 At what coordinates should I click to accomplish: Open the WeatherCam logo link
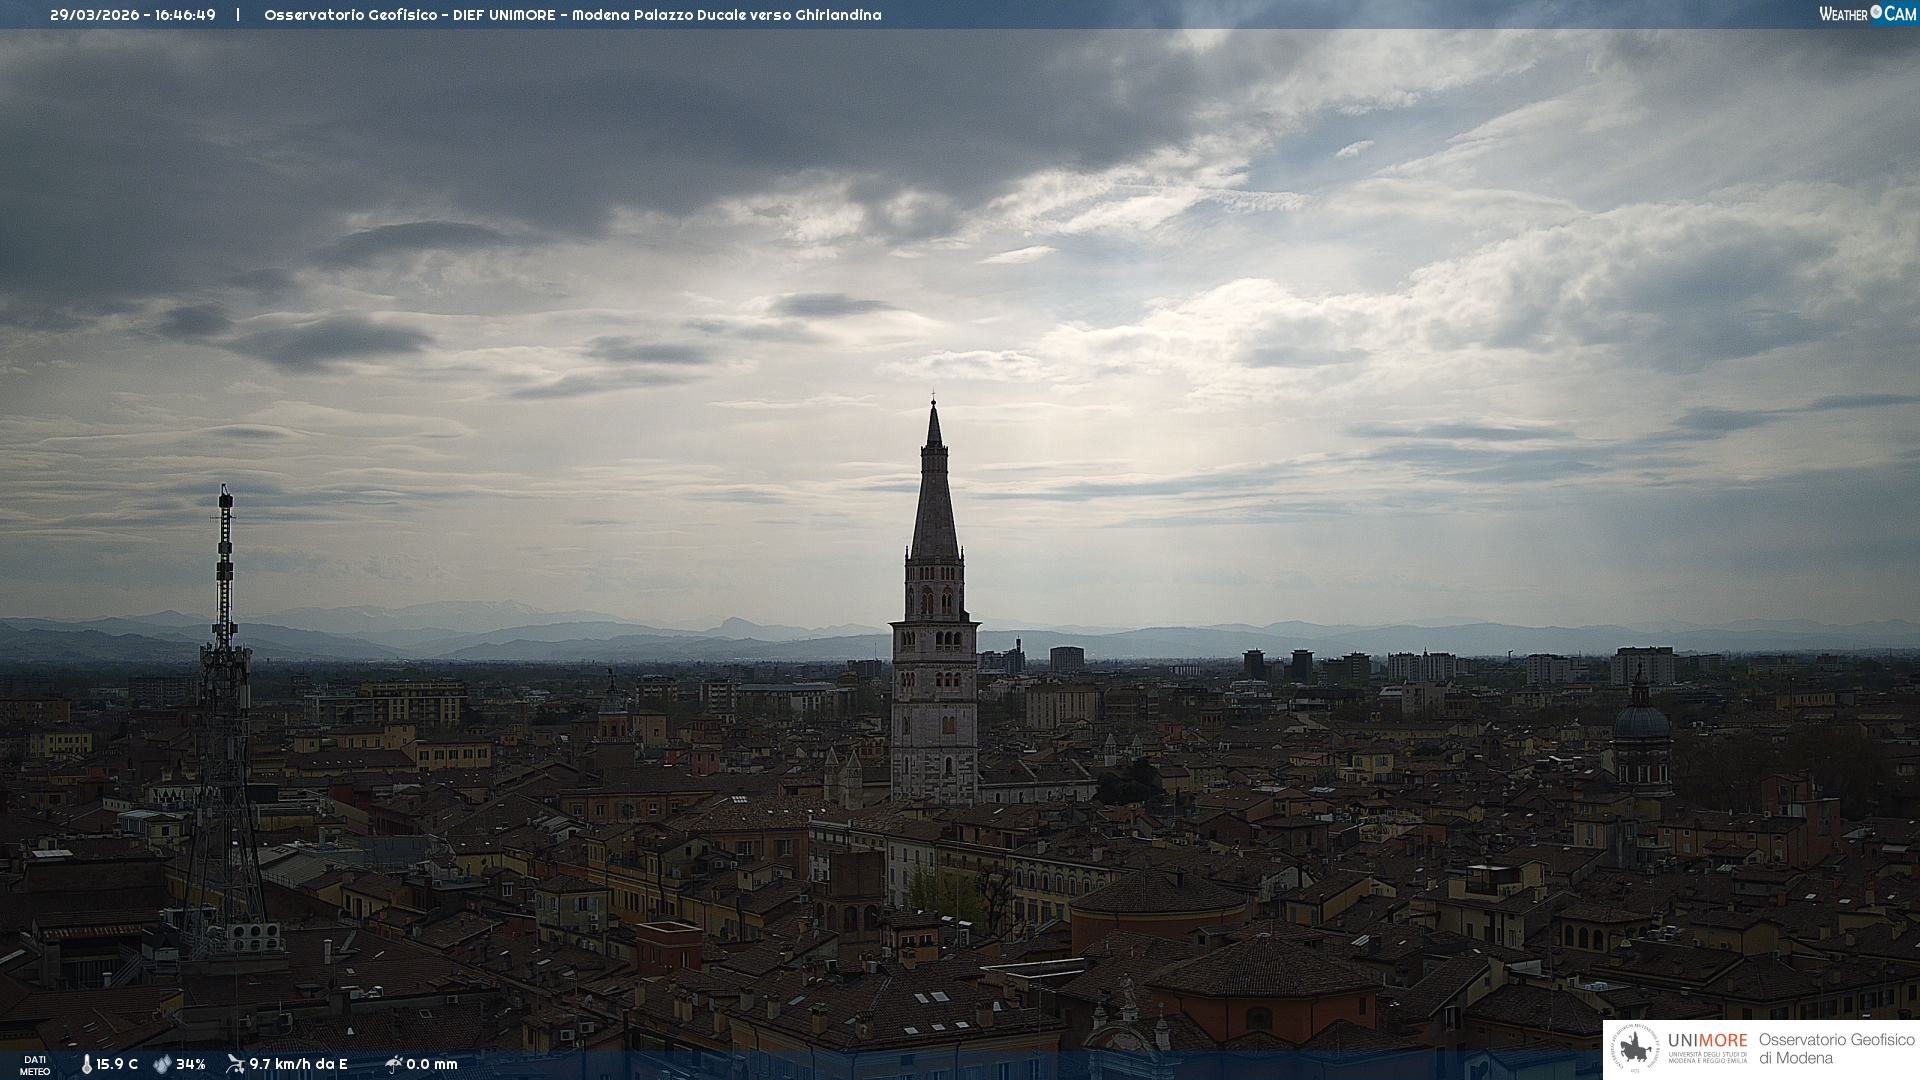1867,14
